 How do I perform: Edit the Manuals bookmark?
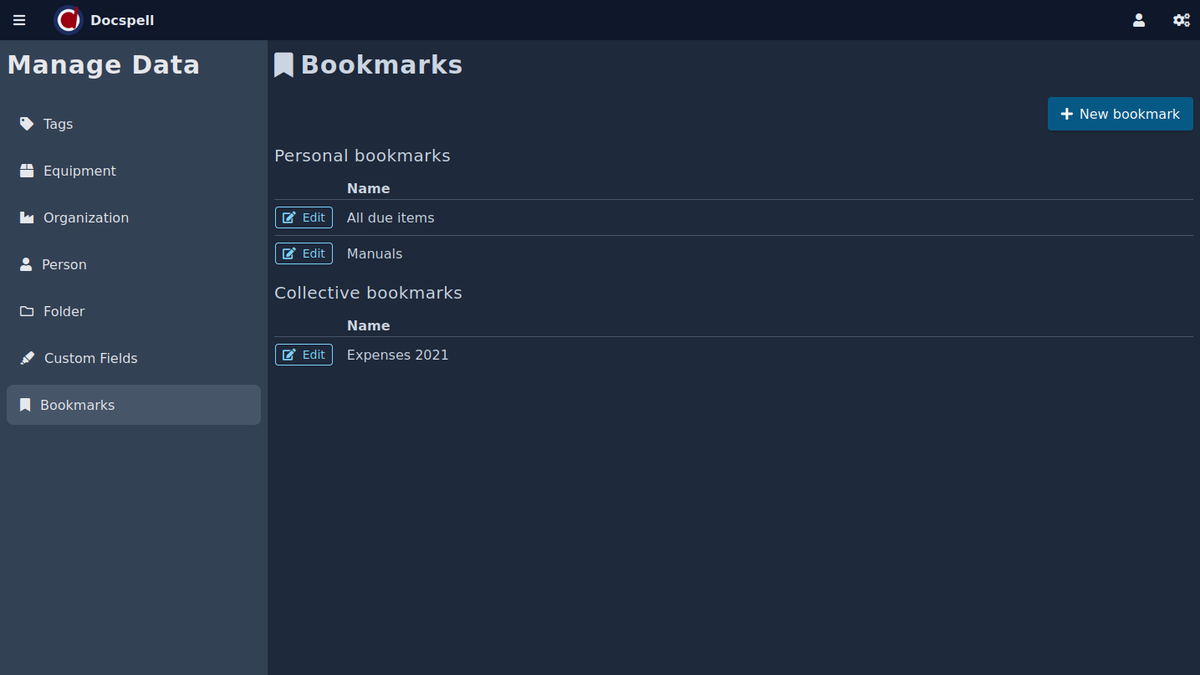pyautogui.click(x=304, y=254)
